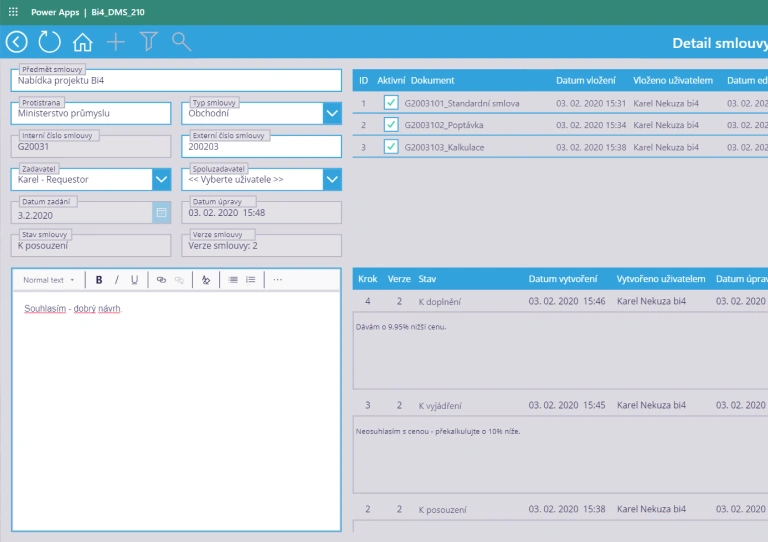The width and height of the screenshot is (768, 542).
Task: Toggle bold in the text editor
Action: pos(99,280)
